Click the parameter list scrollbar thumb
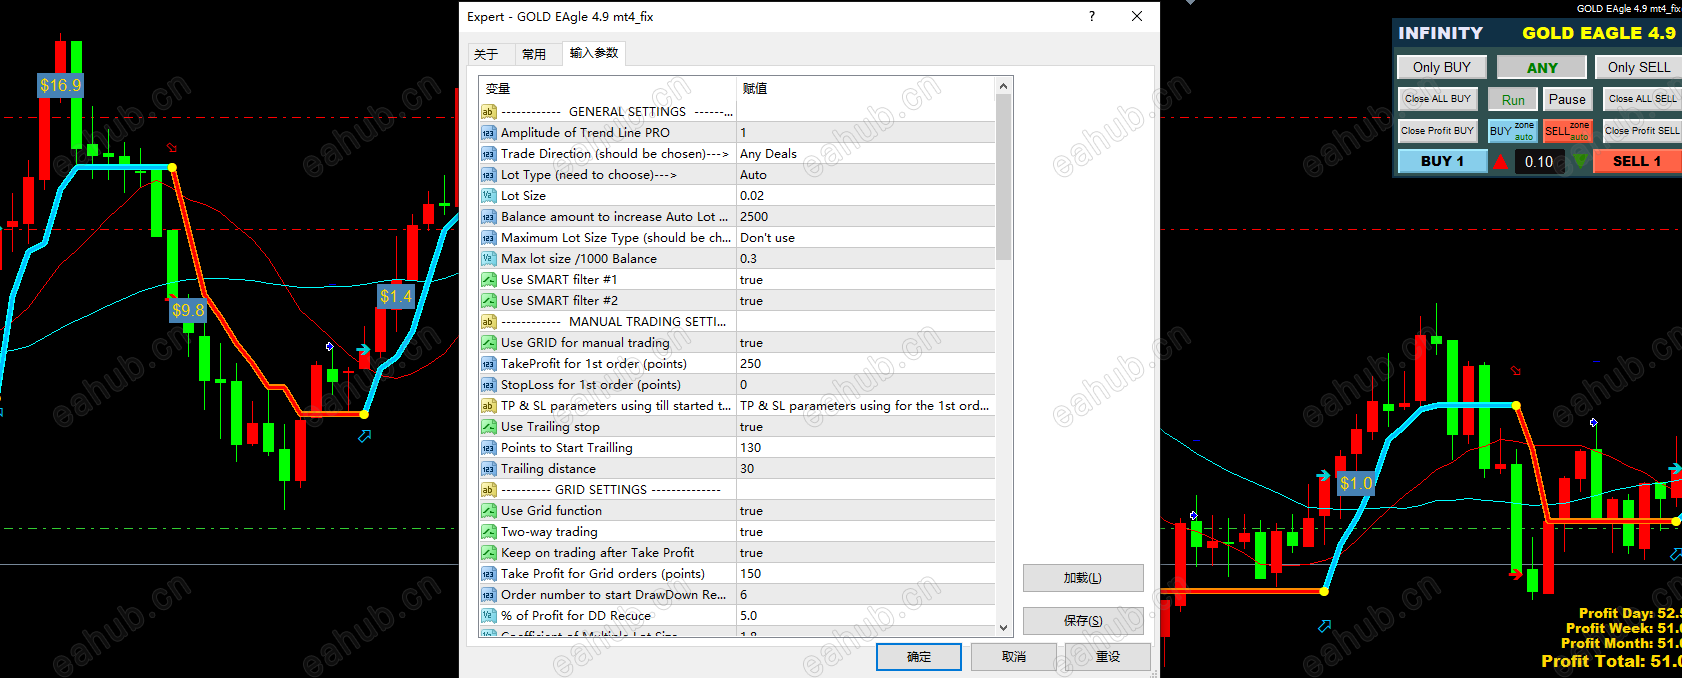1682x678 pixels. pyautogui.click(x=1004, y=177)
